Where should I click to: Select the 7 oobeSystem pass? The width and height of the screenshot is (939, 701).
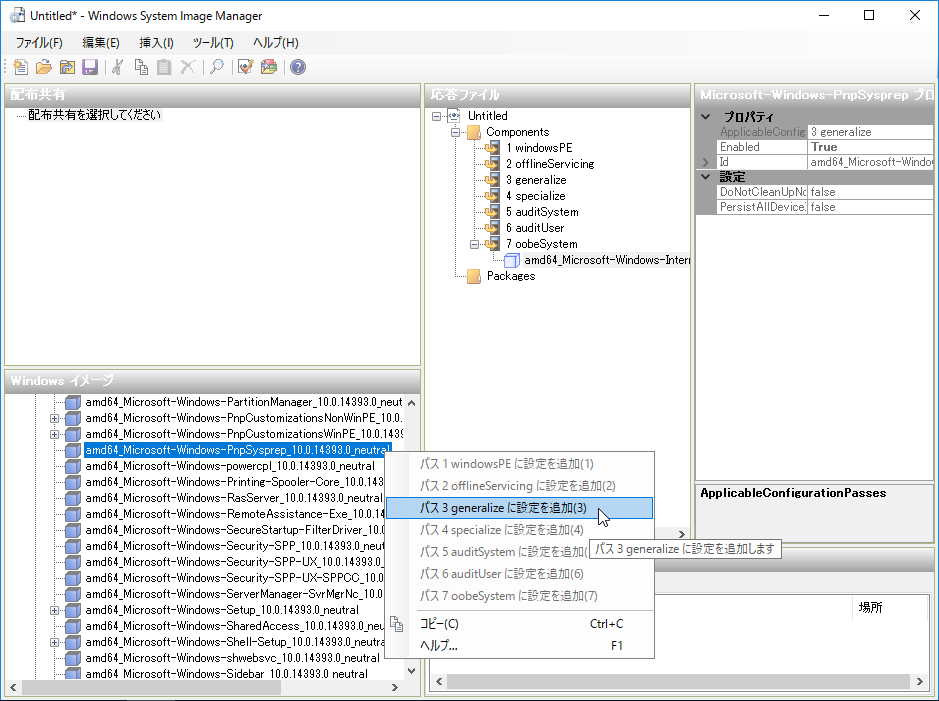(541, 244)
